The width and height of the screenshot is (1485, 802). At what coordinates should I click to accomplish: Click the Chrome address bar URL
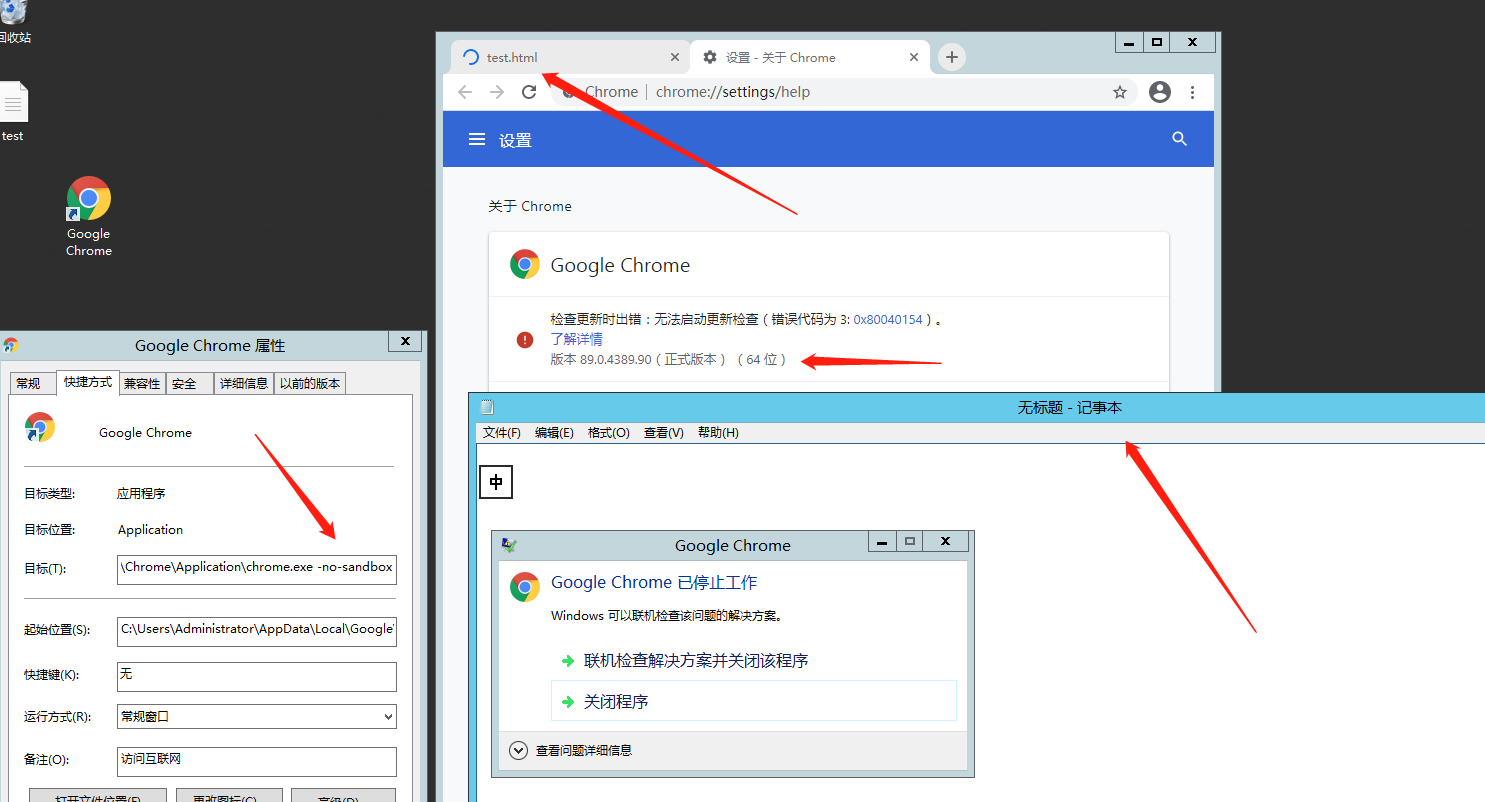pos(733,92)
